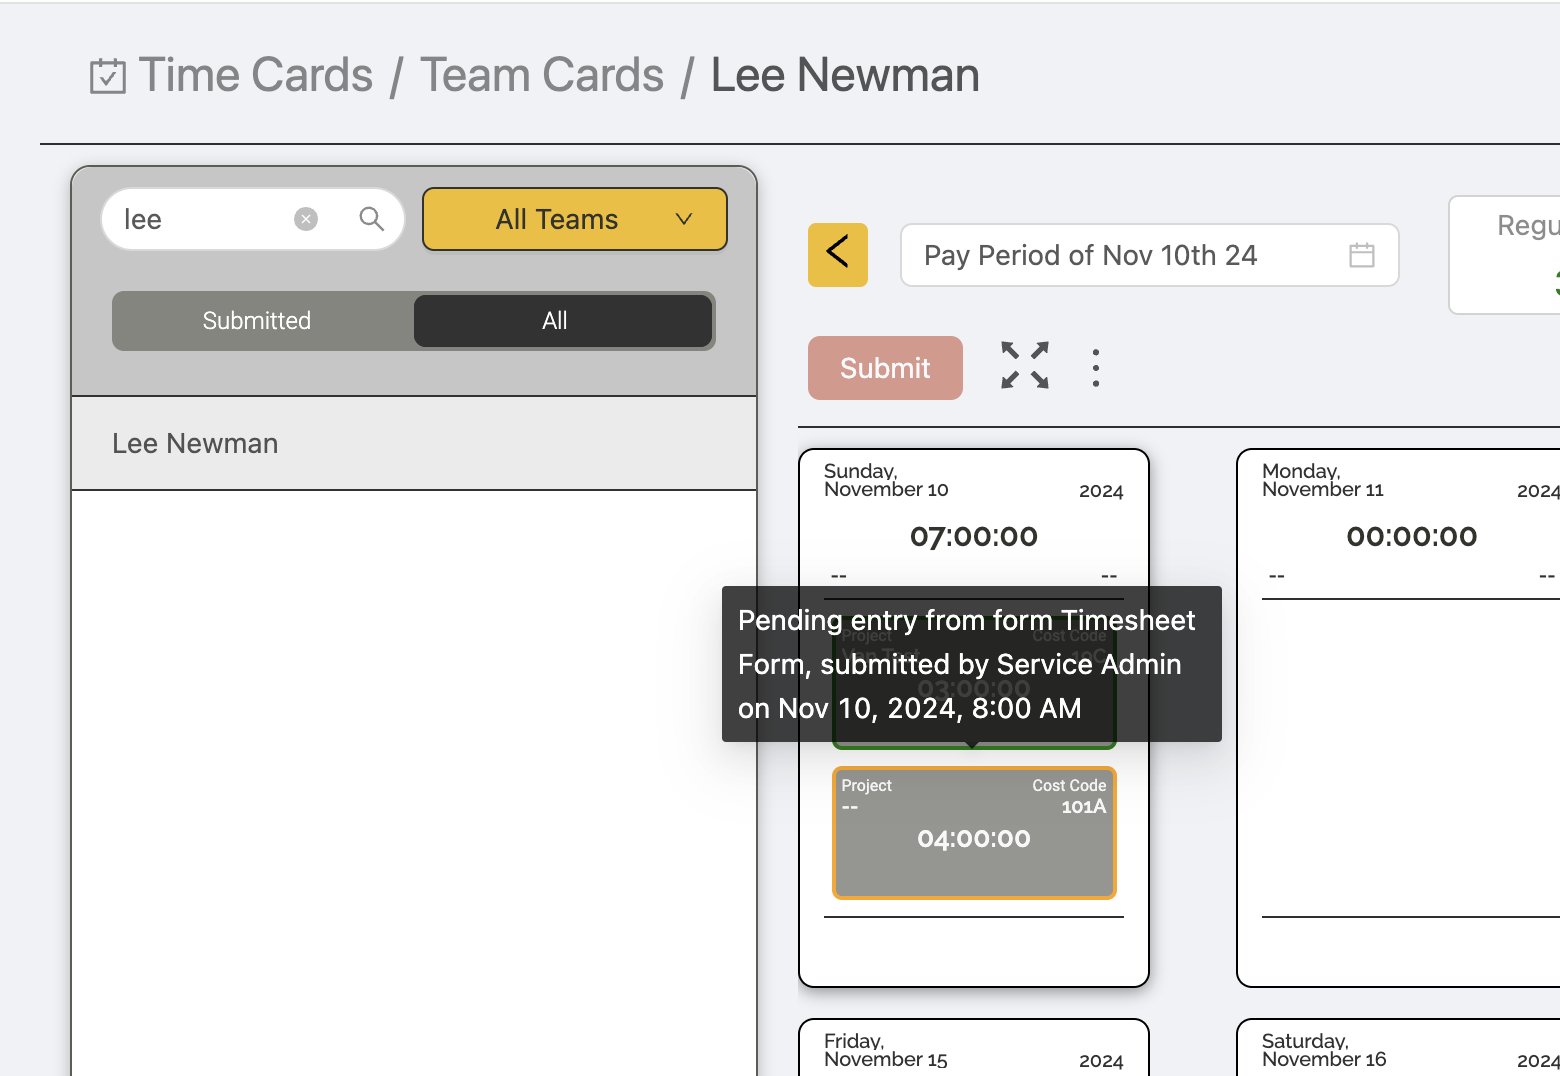Viewport: 1560px width, 1076px height.
Task: Open the Pay Period of Nov 10th 24 selector
Action: click(x=1150, y=255)
